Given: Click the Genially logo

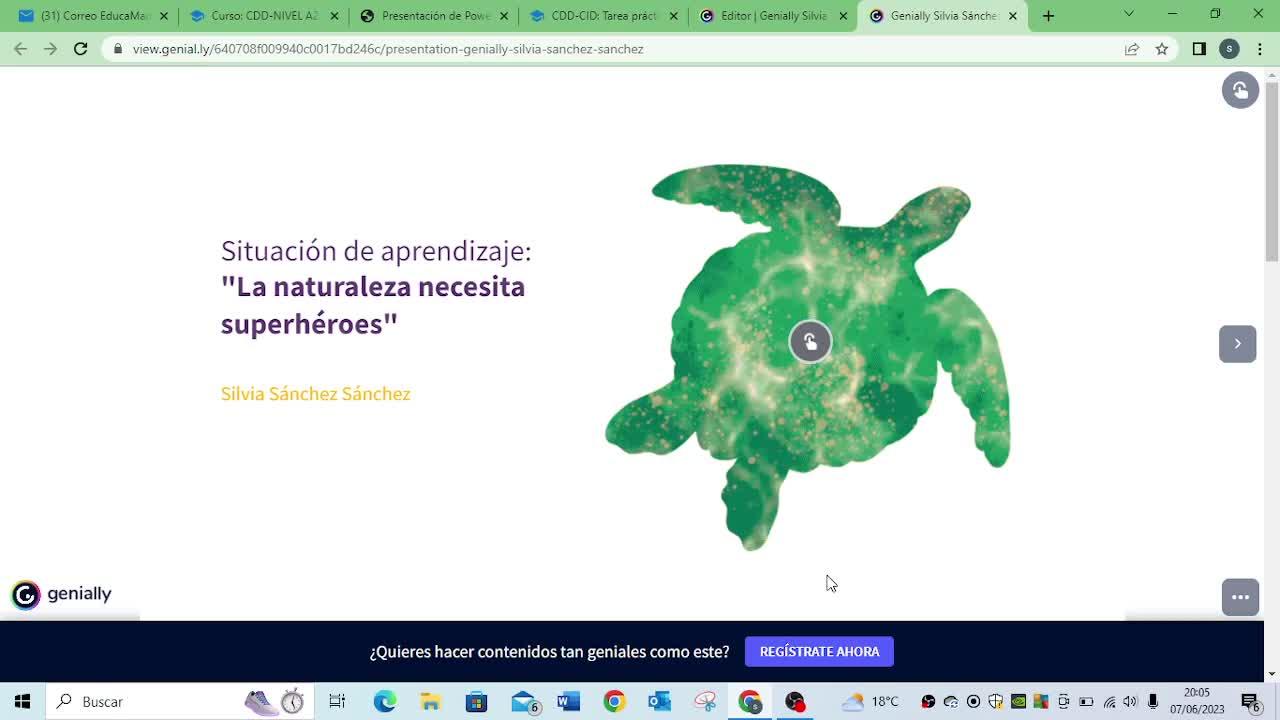Looking at the screenshot, I should (x=62, y=594).
